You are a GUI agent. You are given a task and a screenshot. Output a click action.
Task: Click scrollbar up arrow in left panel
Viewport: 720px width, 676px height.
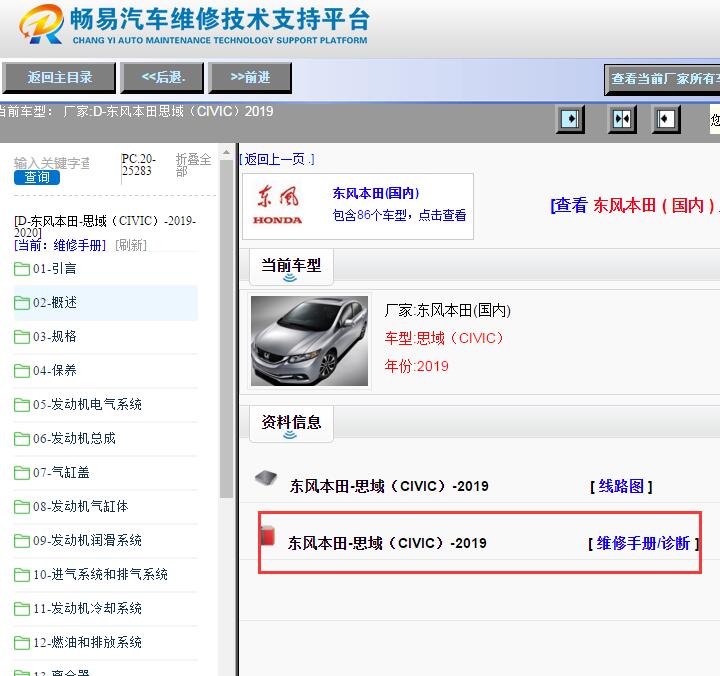click(x=226, y=152)
